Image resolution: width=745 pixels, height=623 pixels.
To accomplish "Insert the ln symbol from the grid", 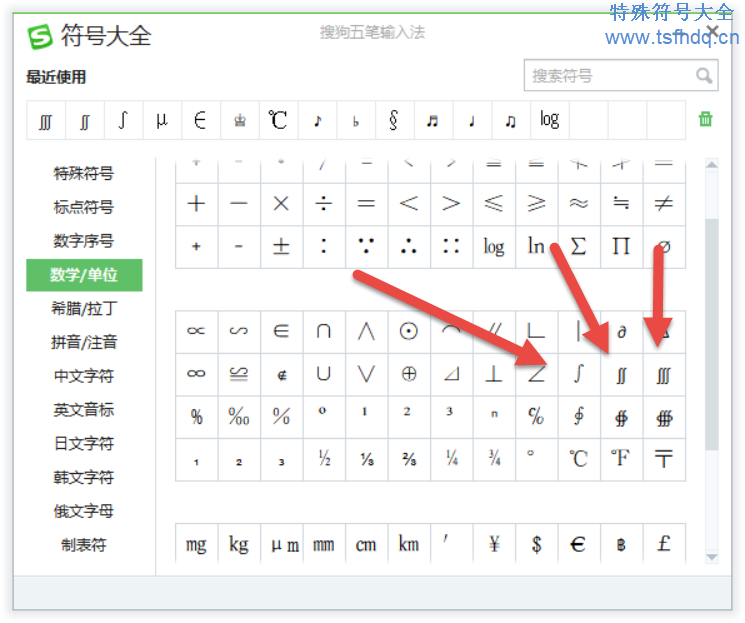I will coord(536,246).
